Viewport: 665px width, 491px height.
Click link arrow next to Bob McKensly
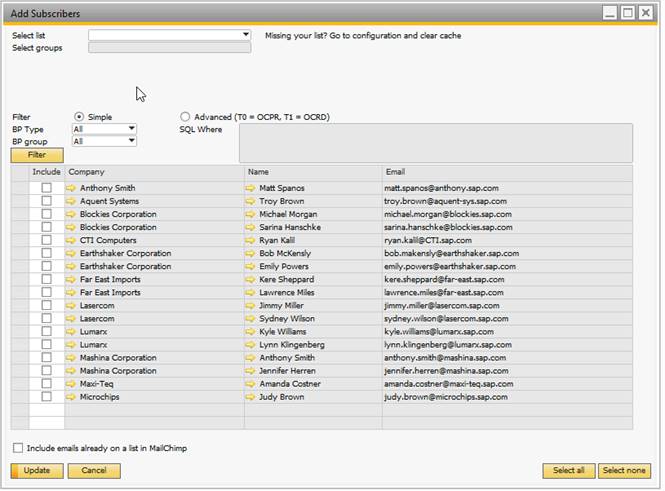click(x=251, y=253)
